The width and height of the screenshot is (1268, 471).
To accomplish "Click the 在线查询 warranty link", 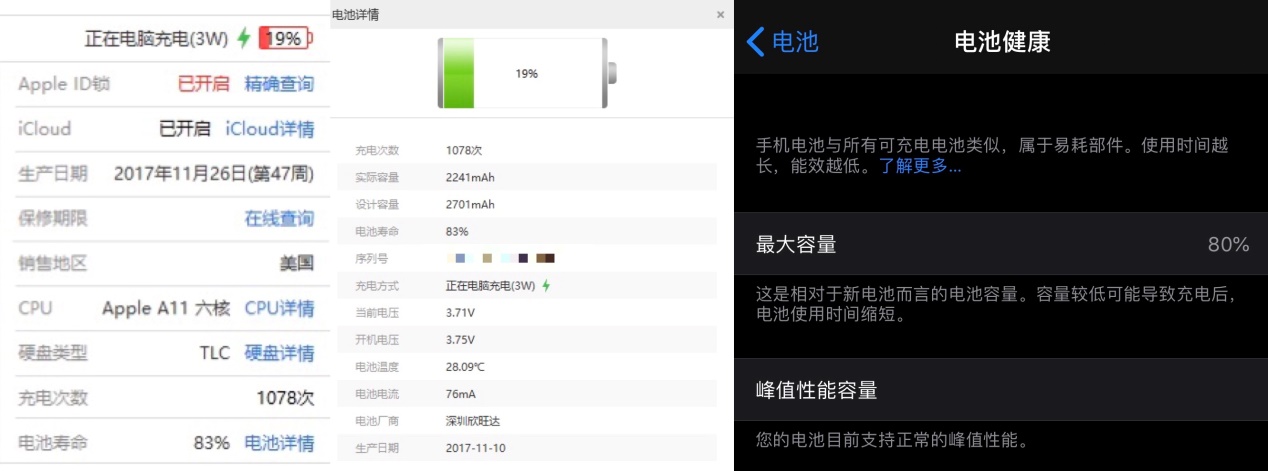I will tap(279, 218).
